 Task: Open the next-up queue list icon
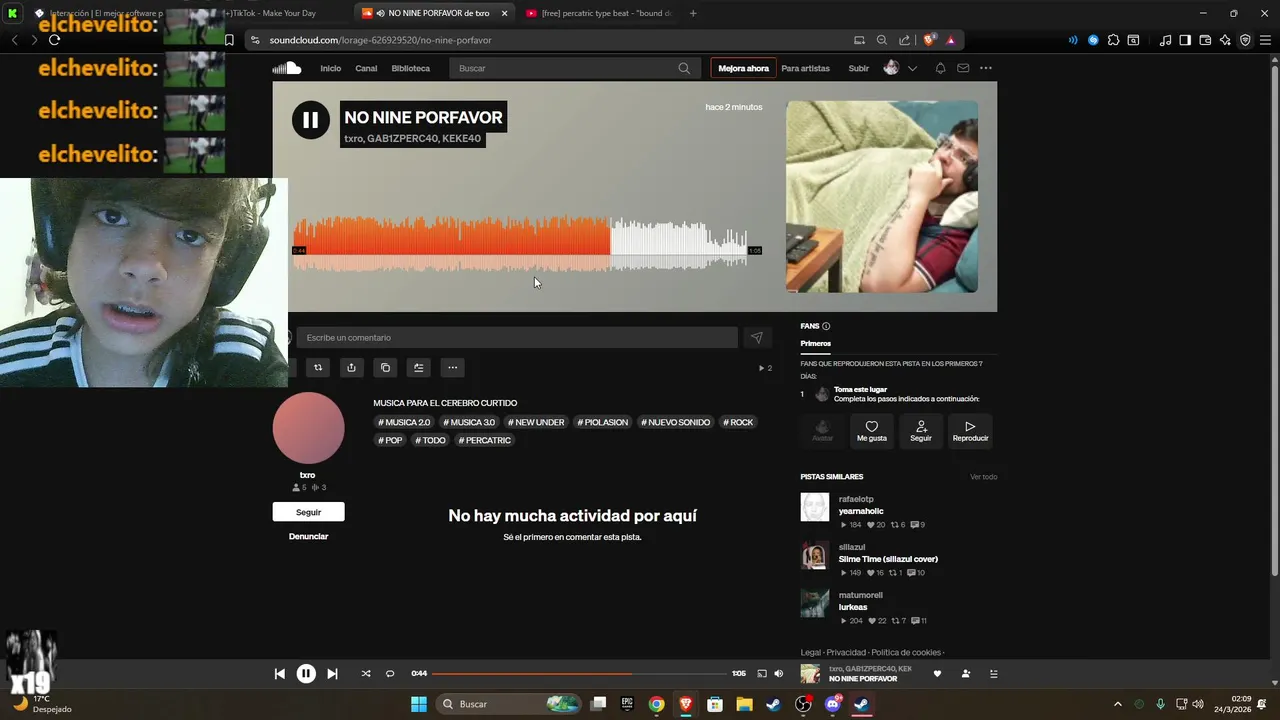pyautogui.click(x=993, y=674)
